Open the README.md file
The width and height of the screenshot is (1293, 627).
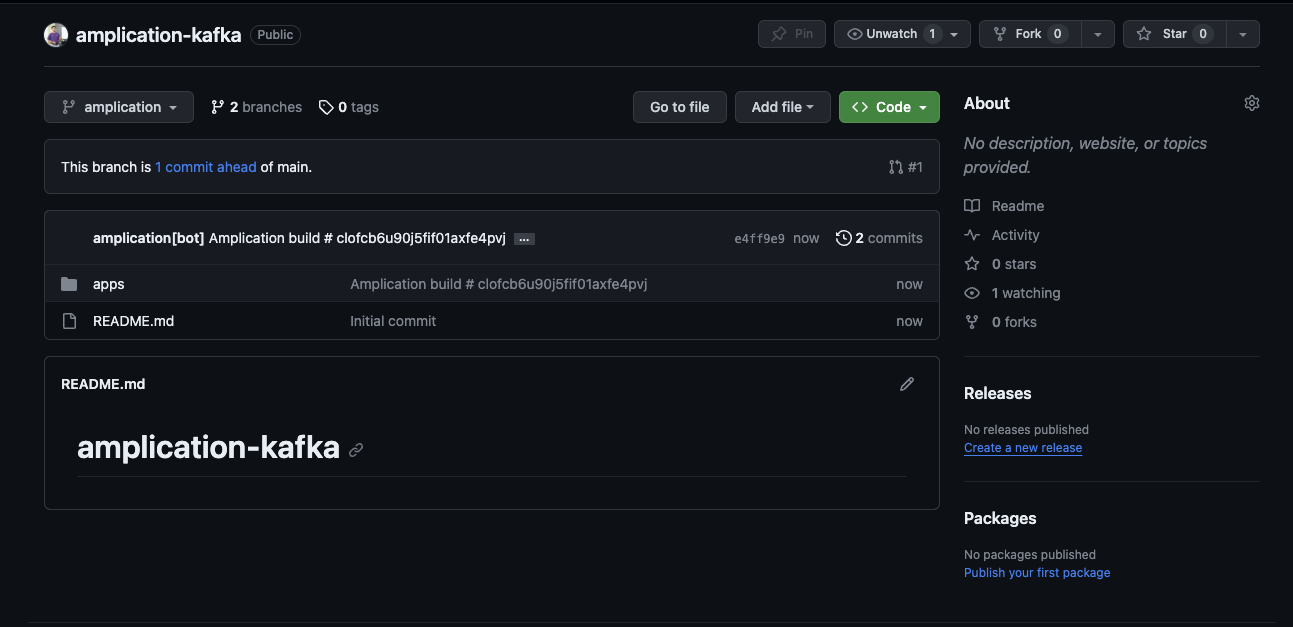(x=134, y=321)
